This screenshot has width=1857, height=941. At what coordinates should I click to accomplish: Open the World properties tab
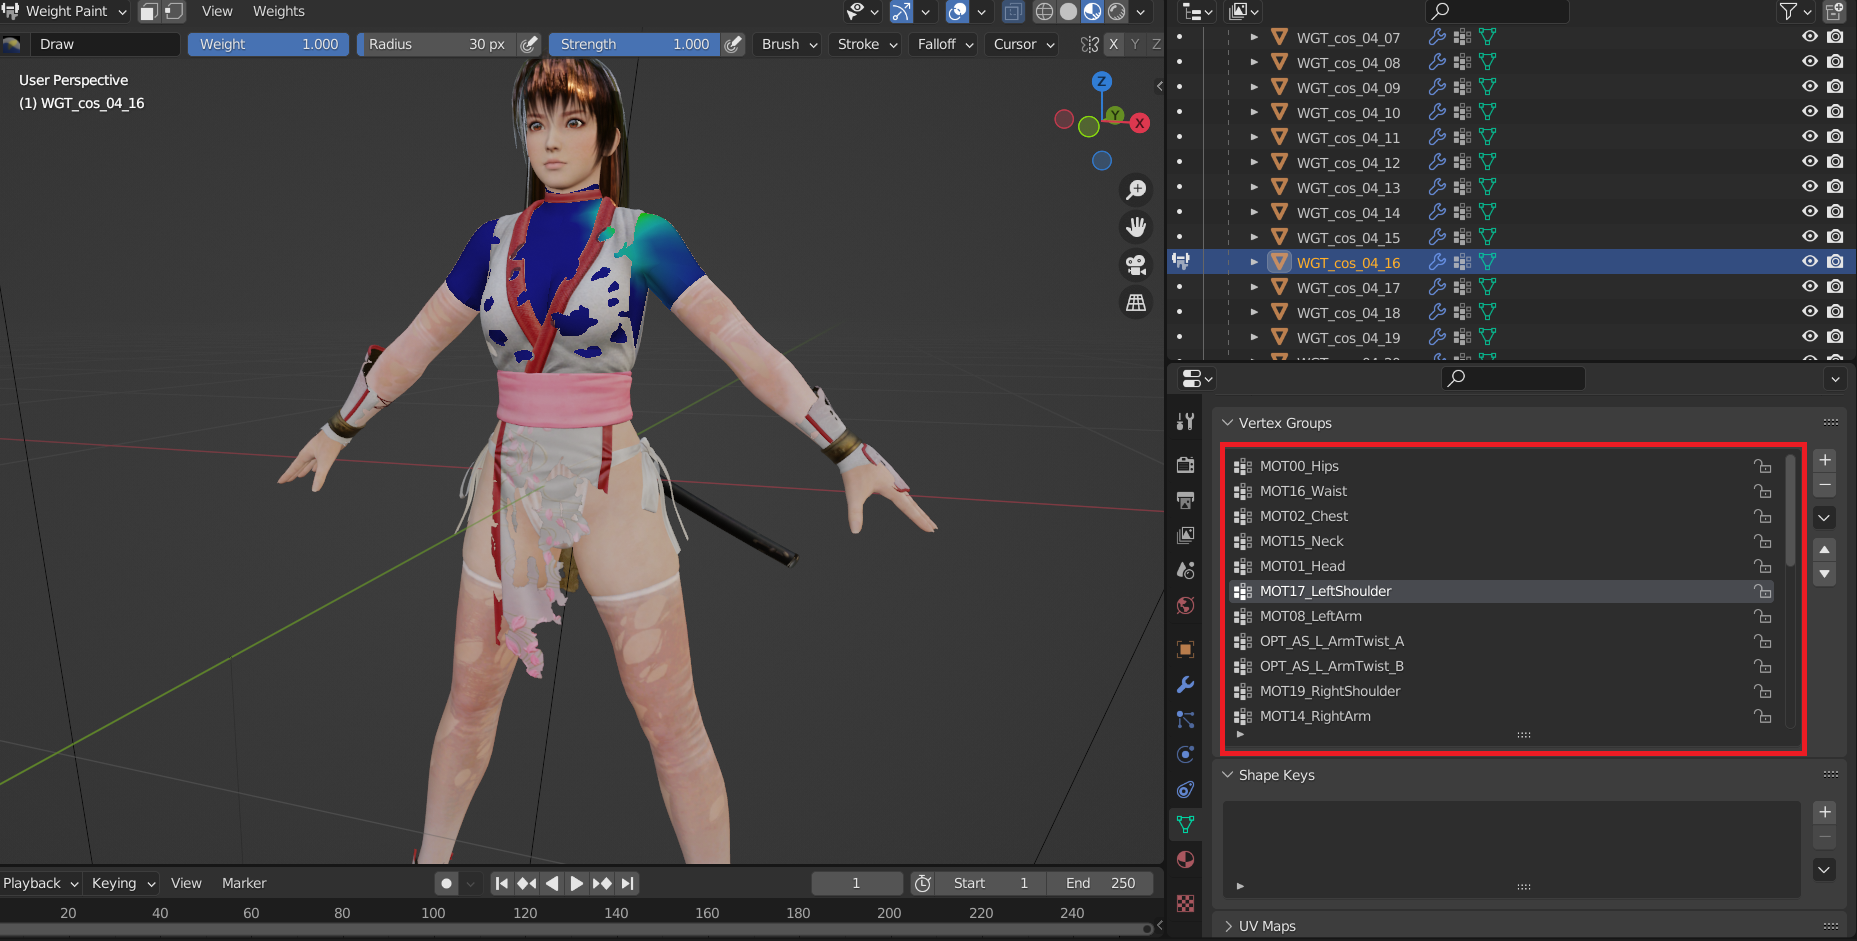coord(1185,605)
